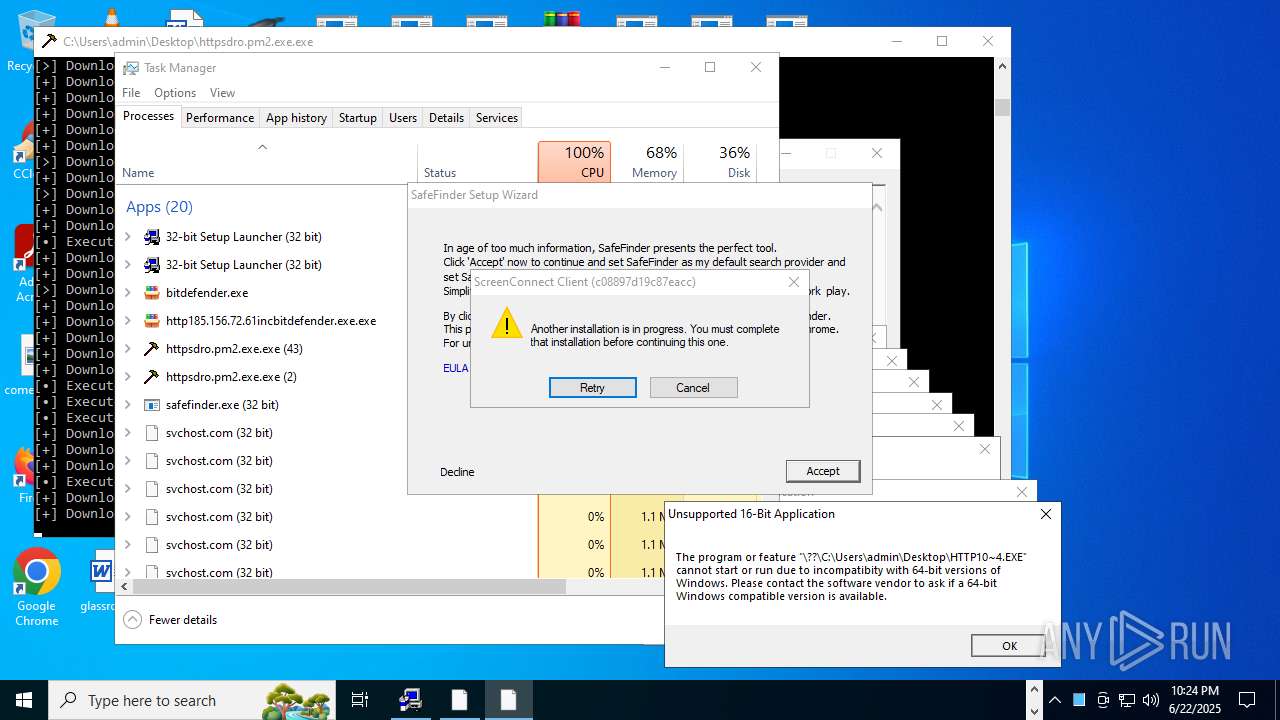The height and width of the screenshot is (720, 1280).
Task: Click the httpsdro.pm2.exe.exe (43) hammer icon
Action: coord(152,349)
